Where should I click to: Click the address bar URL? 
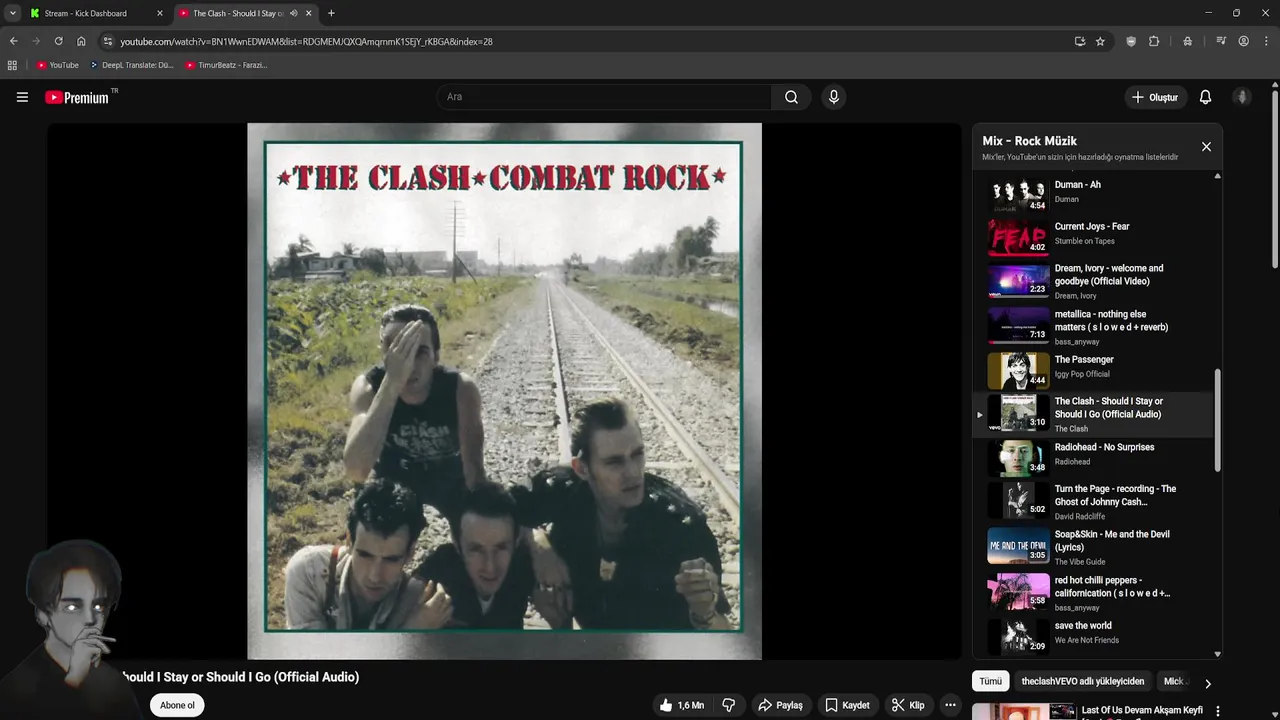(306, 41)
